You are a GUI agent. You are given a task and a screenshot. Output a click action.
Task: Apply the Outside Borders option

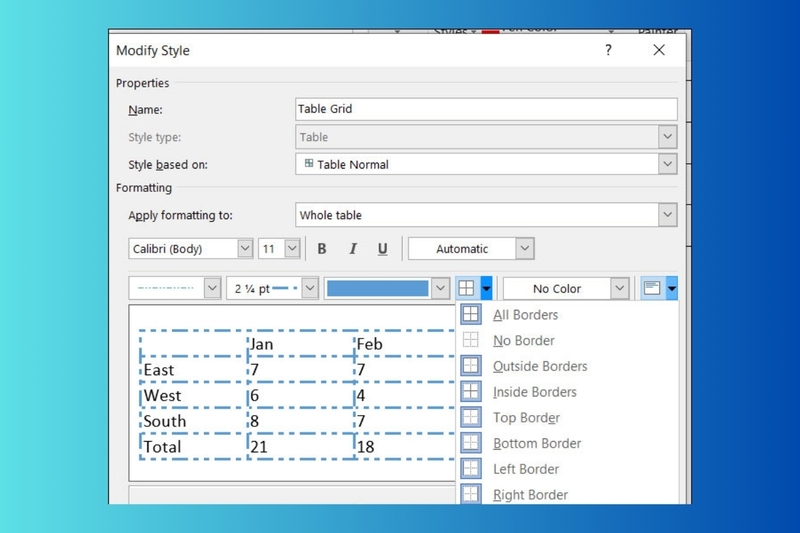tap(471, 366)
